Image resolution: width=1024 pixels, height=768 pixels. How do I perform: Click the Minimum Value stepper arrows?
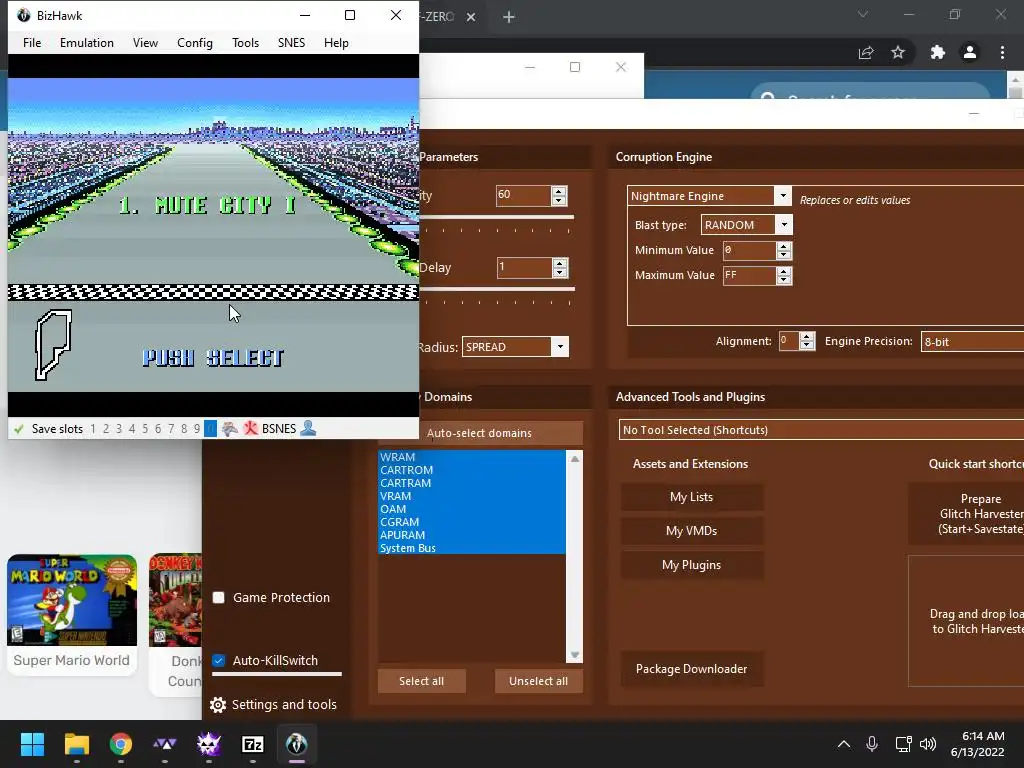[784, 250]
